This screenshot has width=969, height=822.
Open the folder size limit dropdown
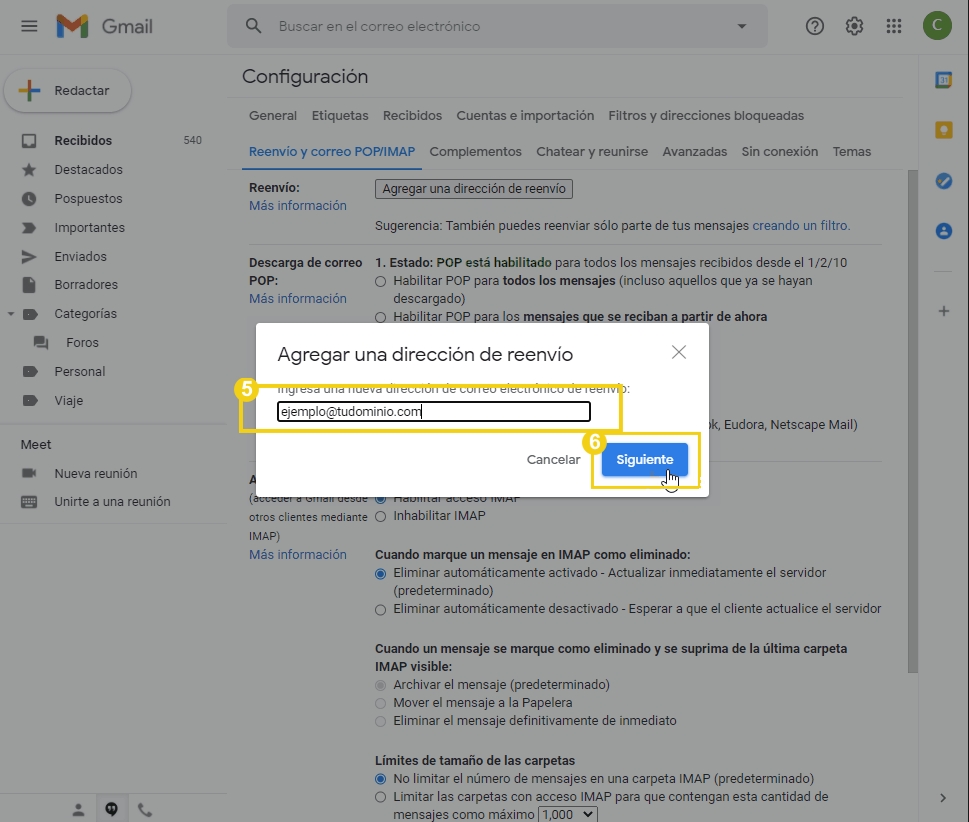pos(567,815)
